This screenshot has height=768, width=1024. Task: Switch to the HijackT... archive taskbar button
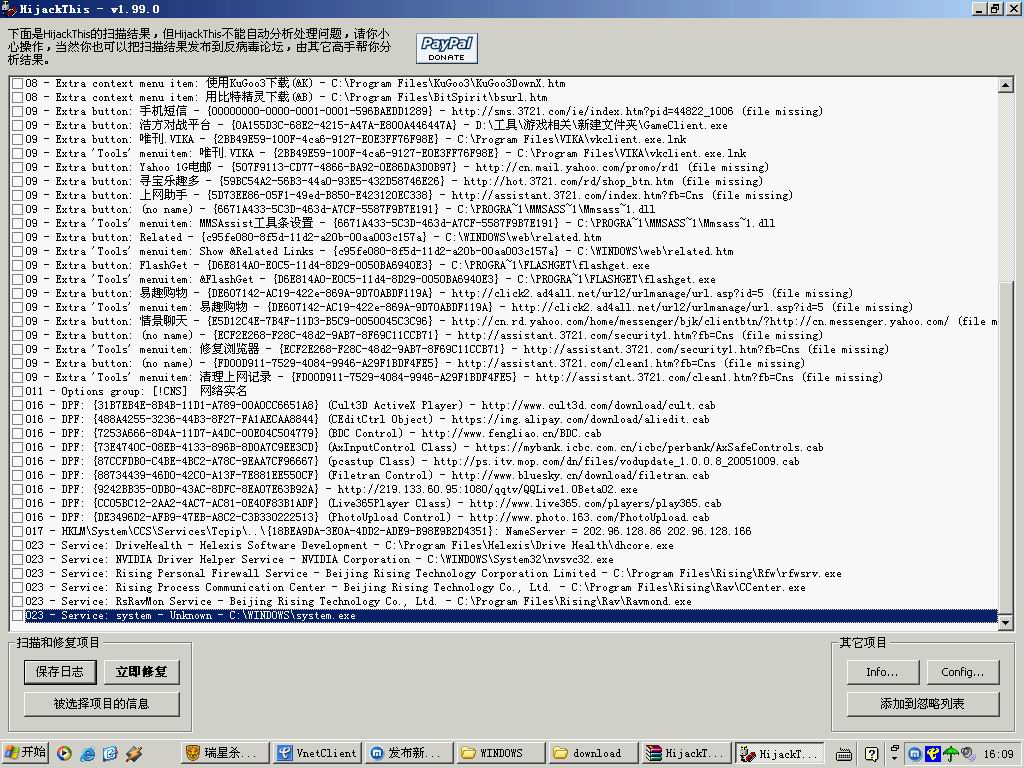pyautogui.click(x=685, y=753)
